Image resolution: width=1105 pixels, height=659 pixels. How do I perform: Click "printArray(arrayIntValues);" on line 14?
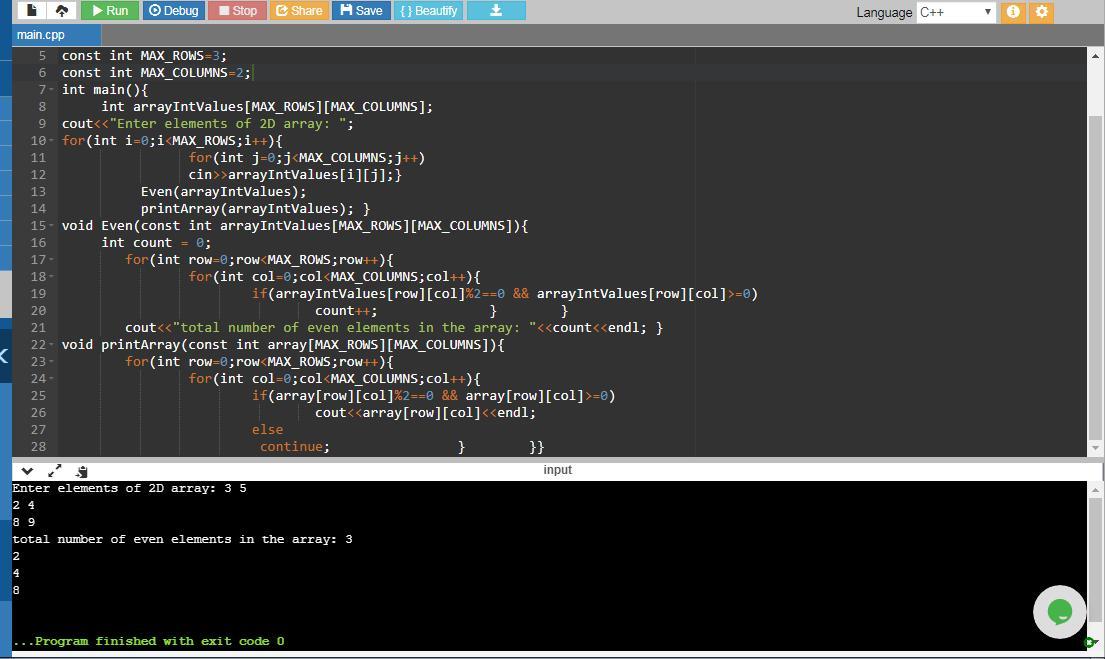pos(247,209)
